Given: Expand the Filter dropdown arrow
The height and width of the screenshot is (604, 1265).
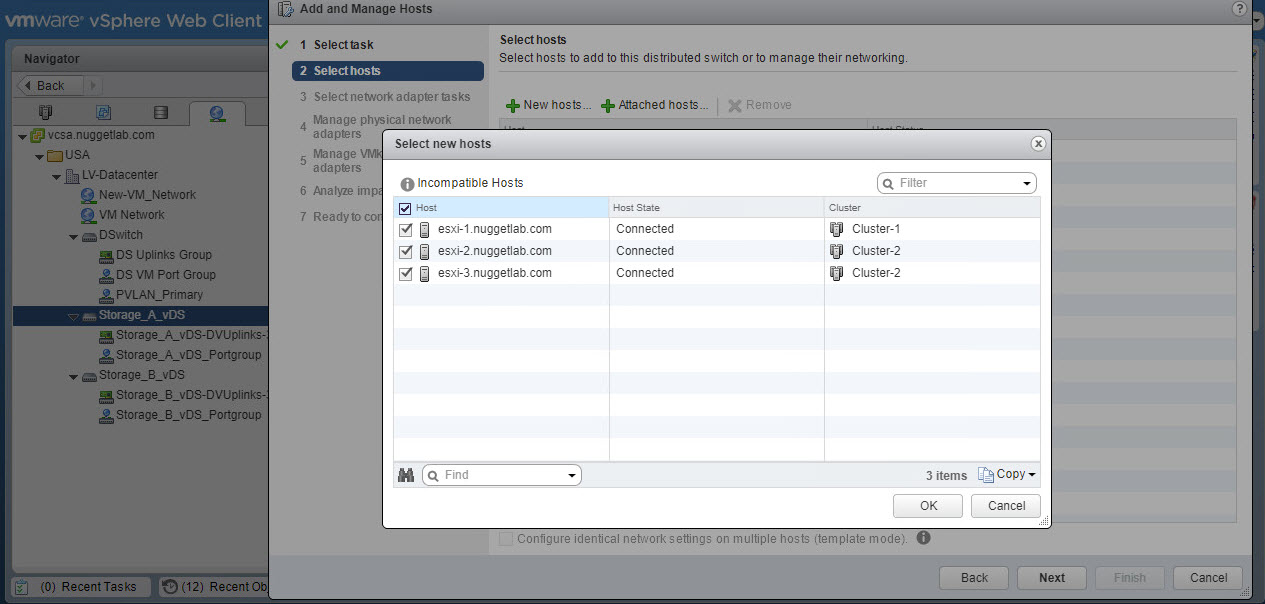Looking at the screenshot, I should 1026,184.
